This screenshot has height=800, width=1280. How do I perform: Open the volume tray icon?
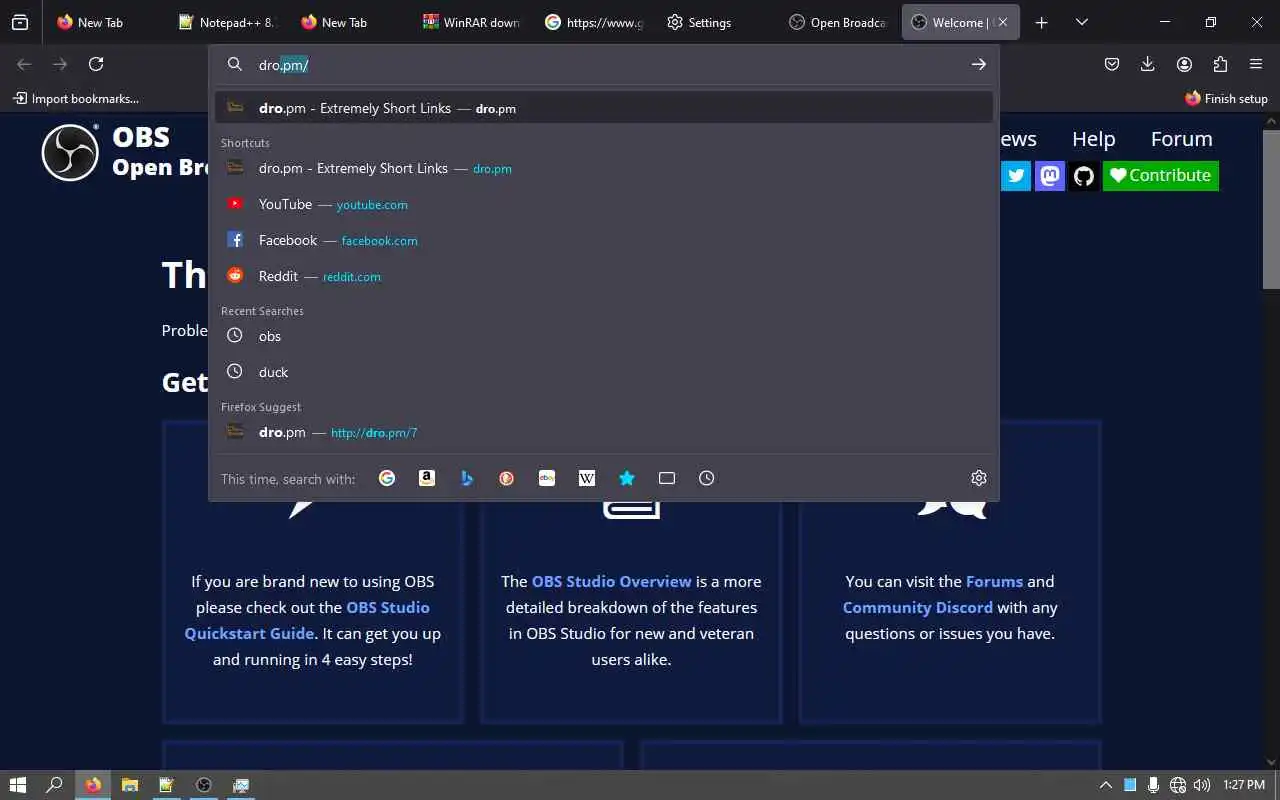click(1202, 785)
